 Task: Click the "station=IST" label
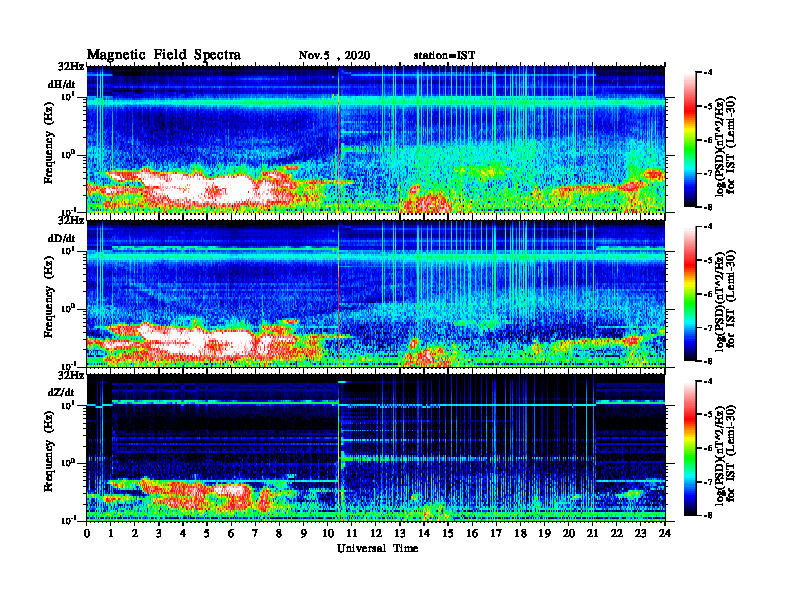(x=444, y=56)
